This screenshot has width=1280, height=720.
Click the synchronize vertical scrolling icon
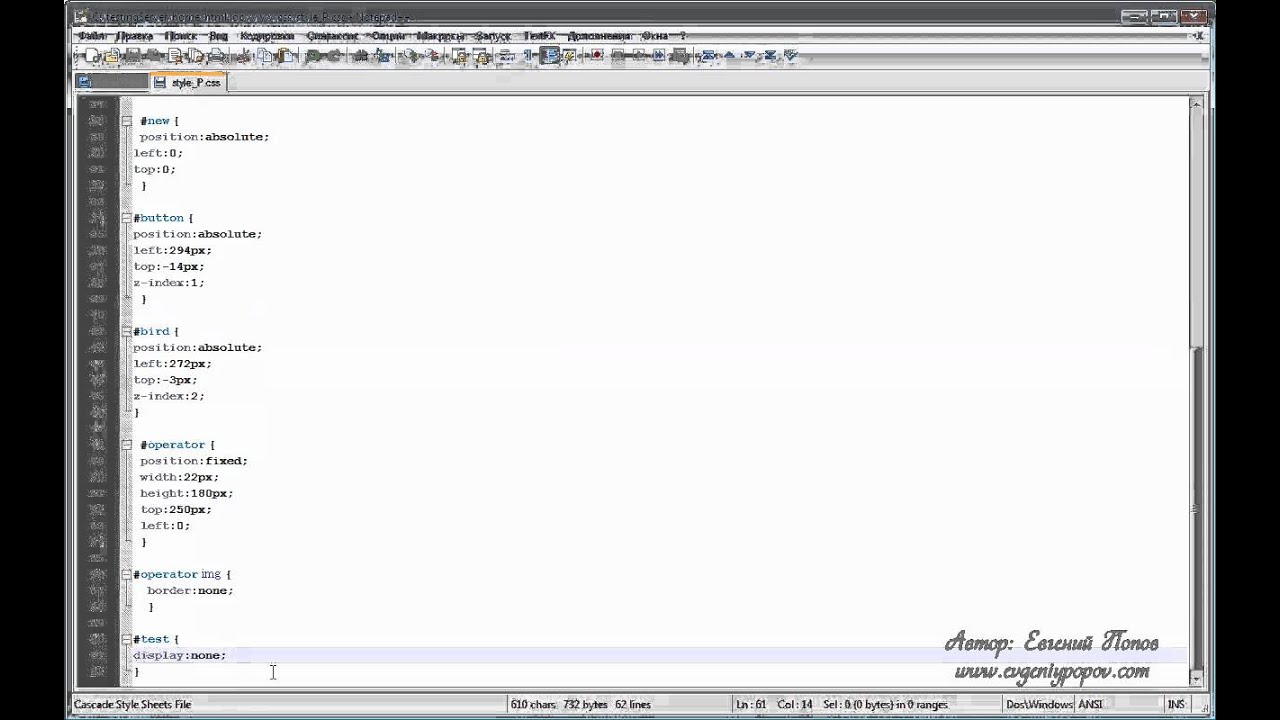(x=460, y=56)
